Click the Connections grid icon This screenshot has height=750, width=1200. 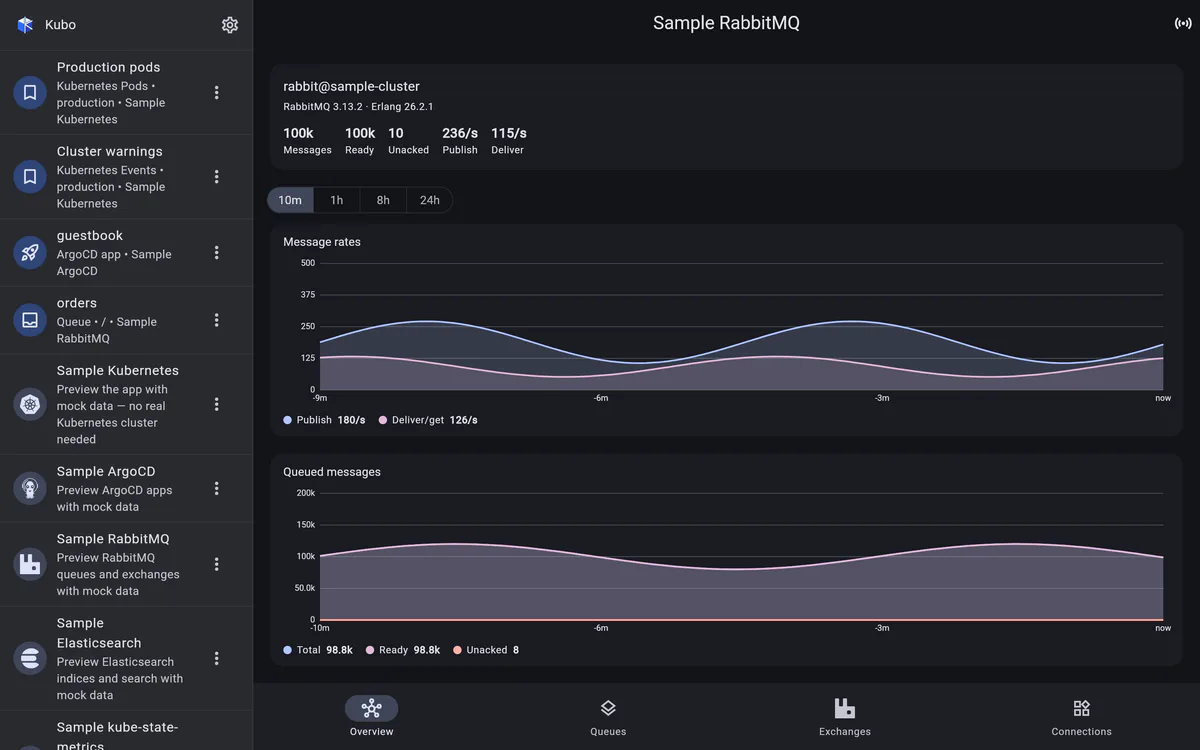(1081, 708)
